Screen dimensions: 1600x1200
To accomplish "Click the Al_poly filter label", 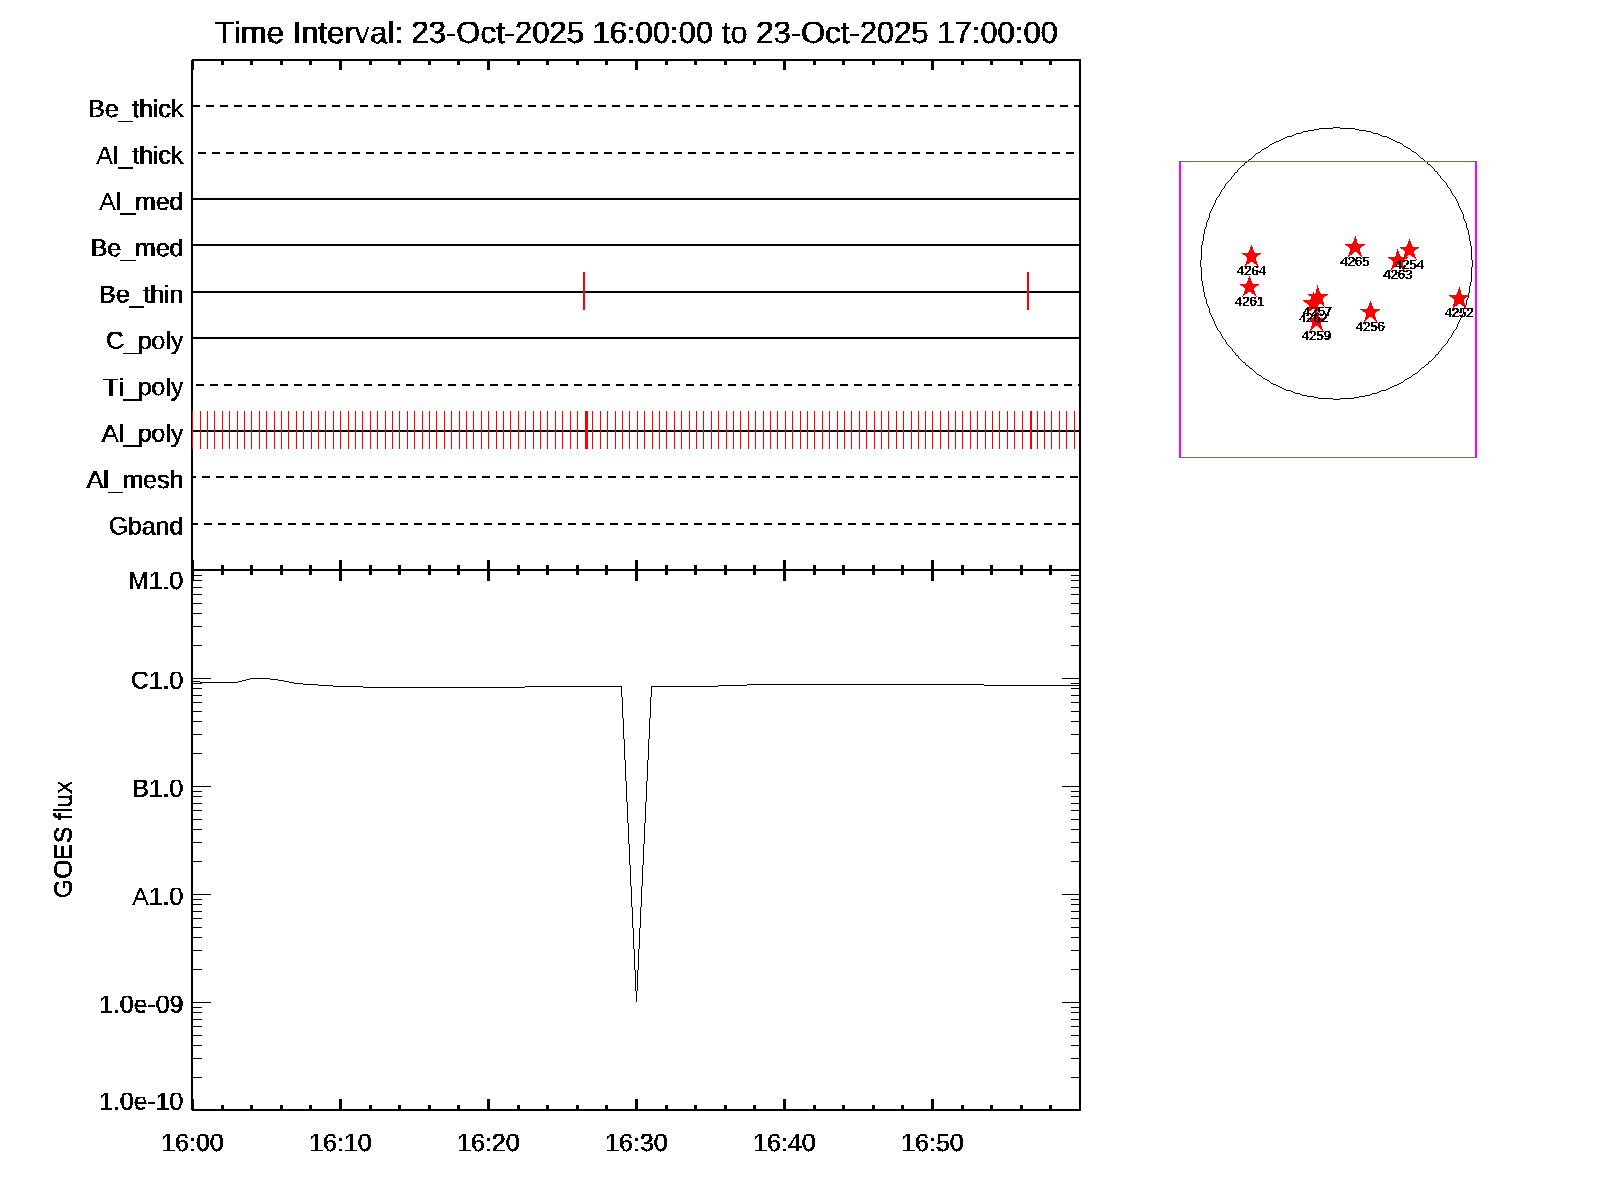I will pyautogui.click(x=142, y=434).
